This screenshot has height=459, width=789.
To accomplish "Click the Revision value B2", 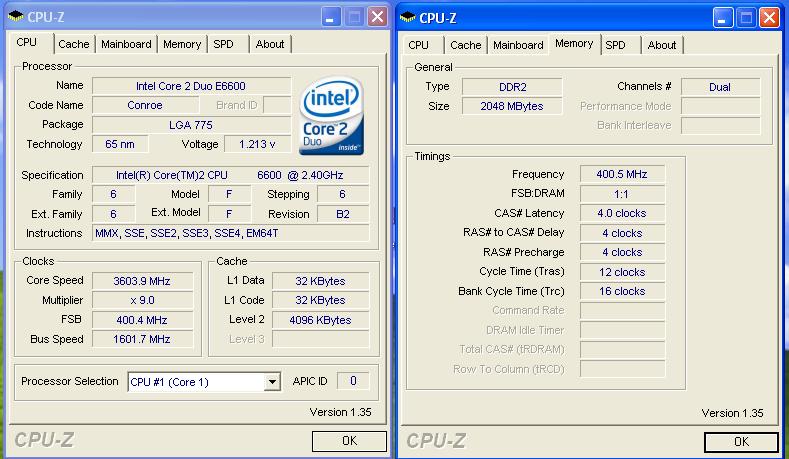I will click(343, 214).
